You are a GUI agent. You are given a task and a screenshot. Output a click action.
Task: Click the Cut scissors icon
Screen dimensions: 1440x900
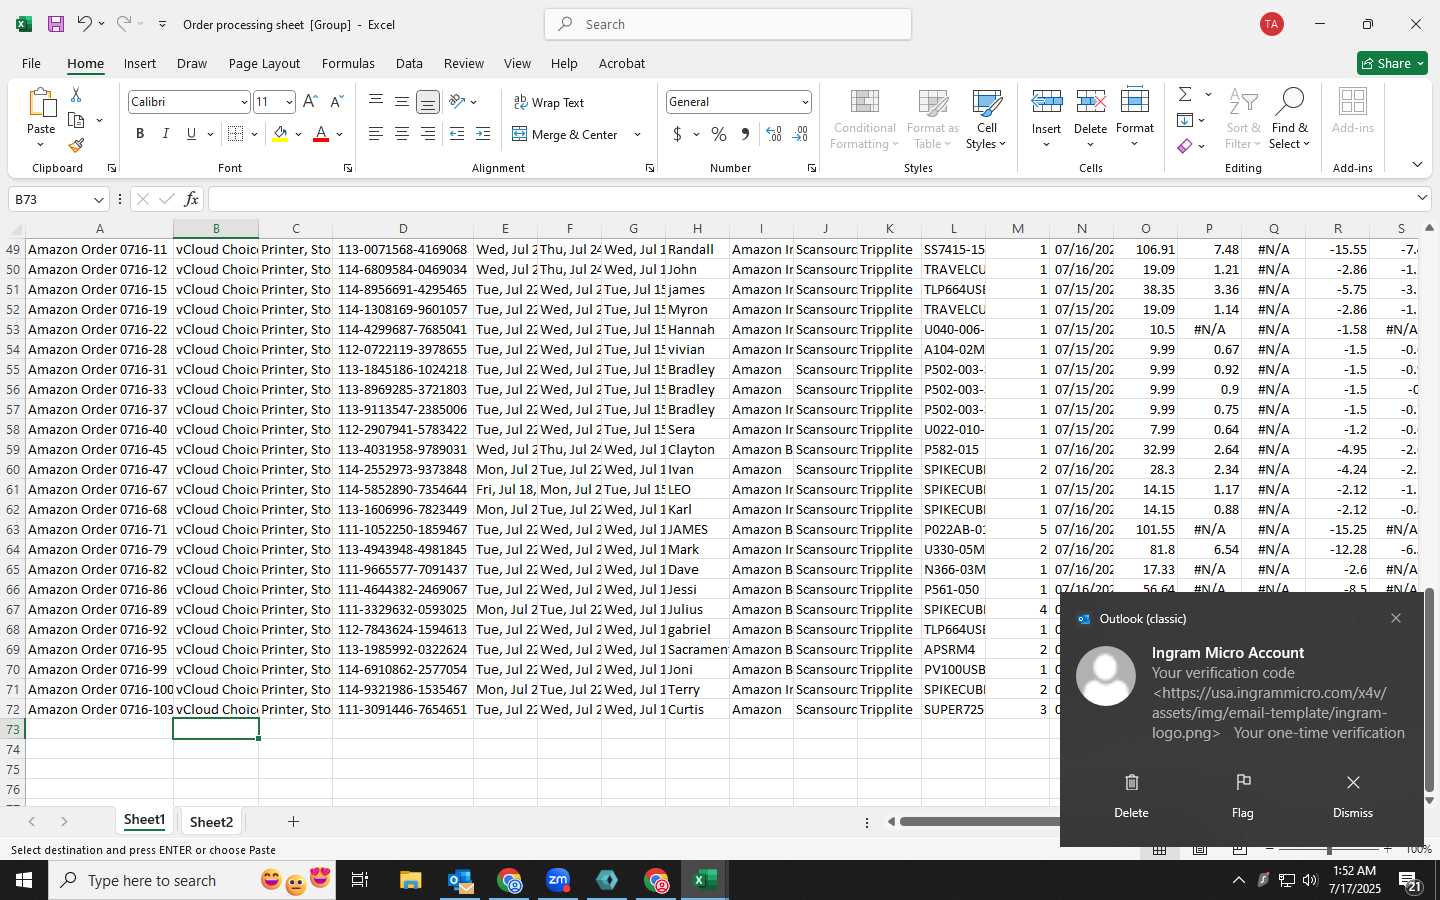76,94
